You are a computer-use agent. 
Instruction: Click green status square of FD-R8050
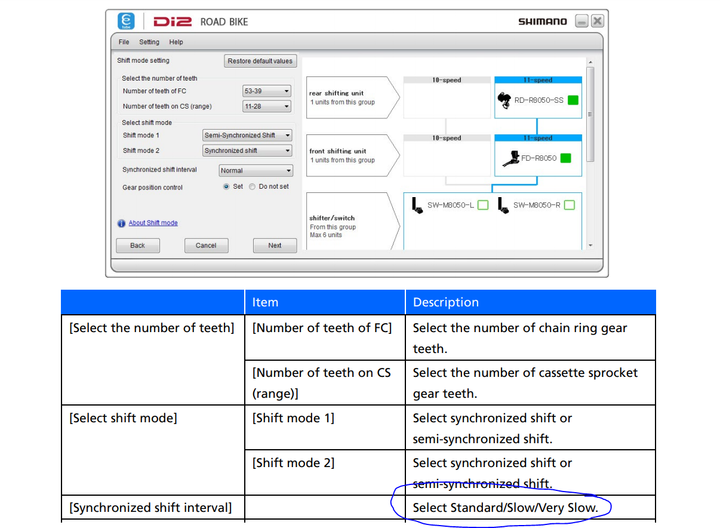click(x=566, y=158)
